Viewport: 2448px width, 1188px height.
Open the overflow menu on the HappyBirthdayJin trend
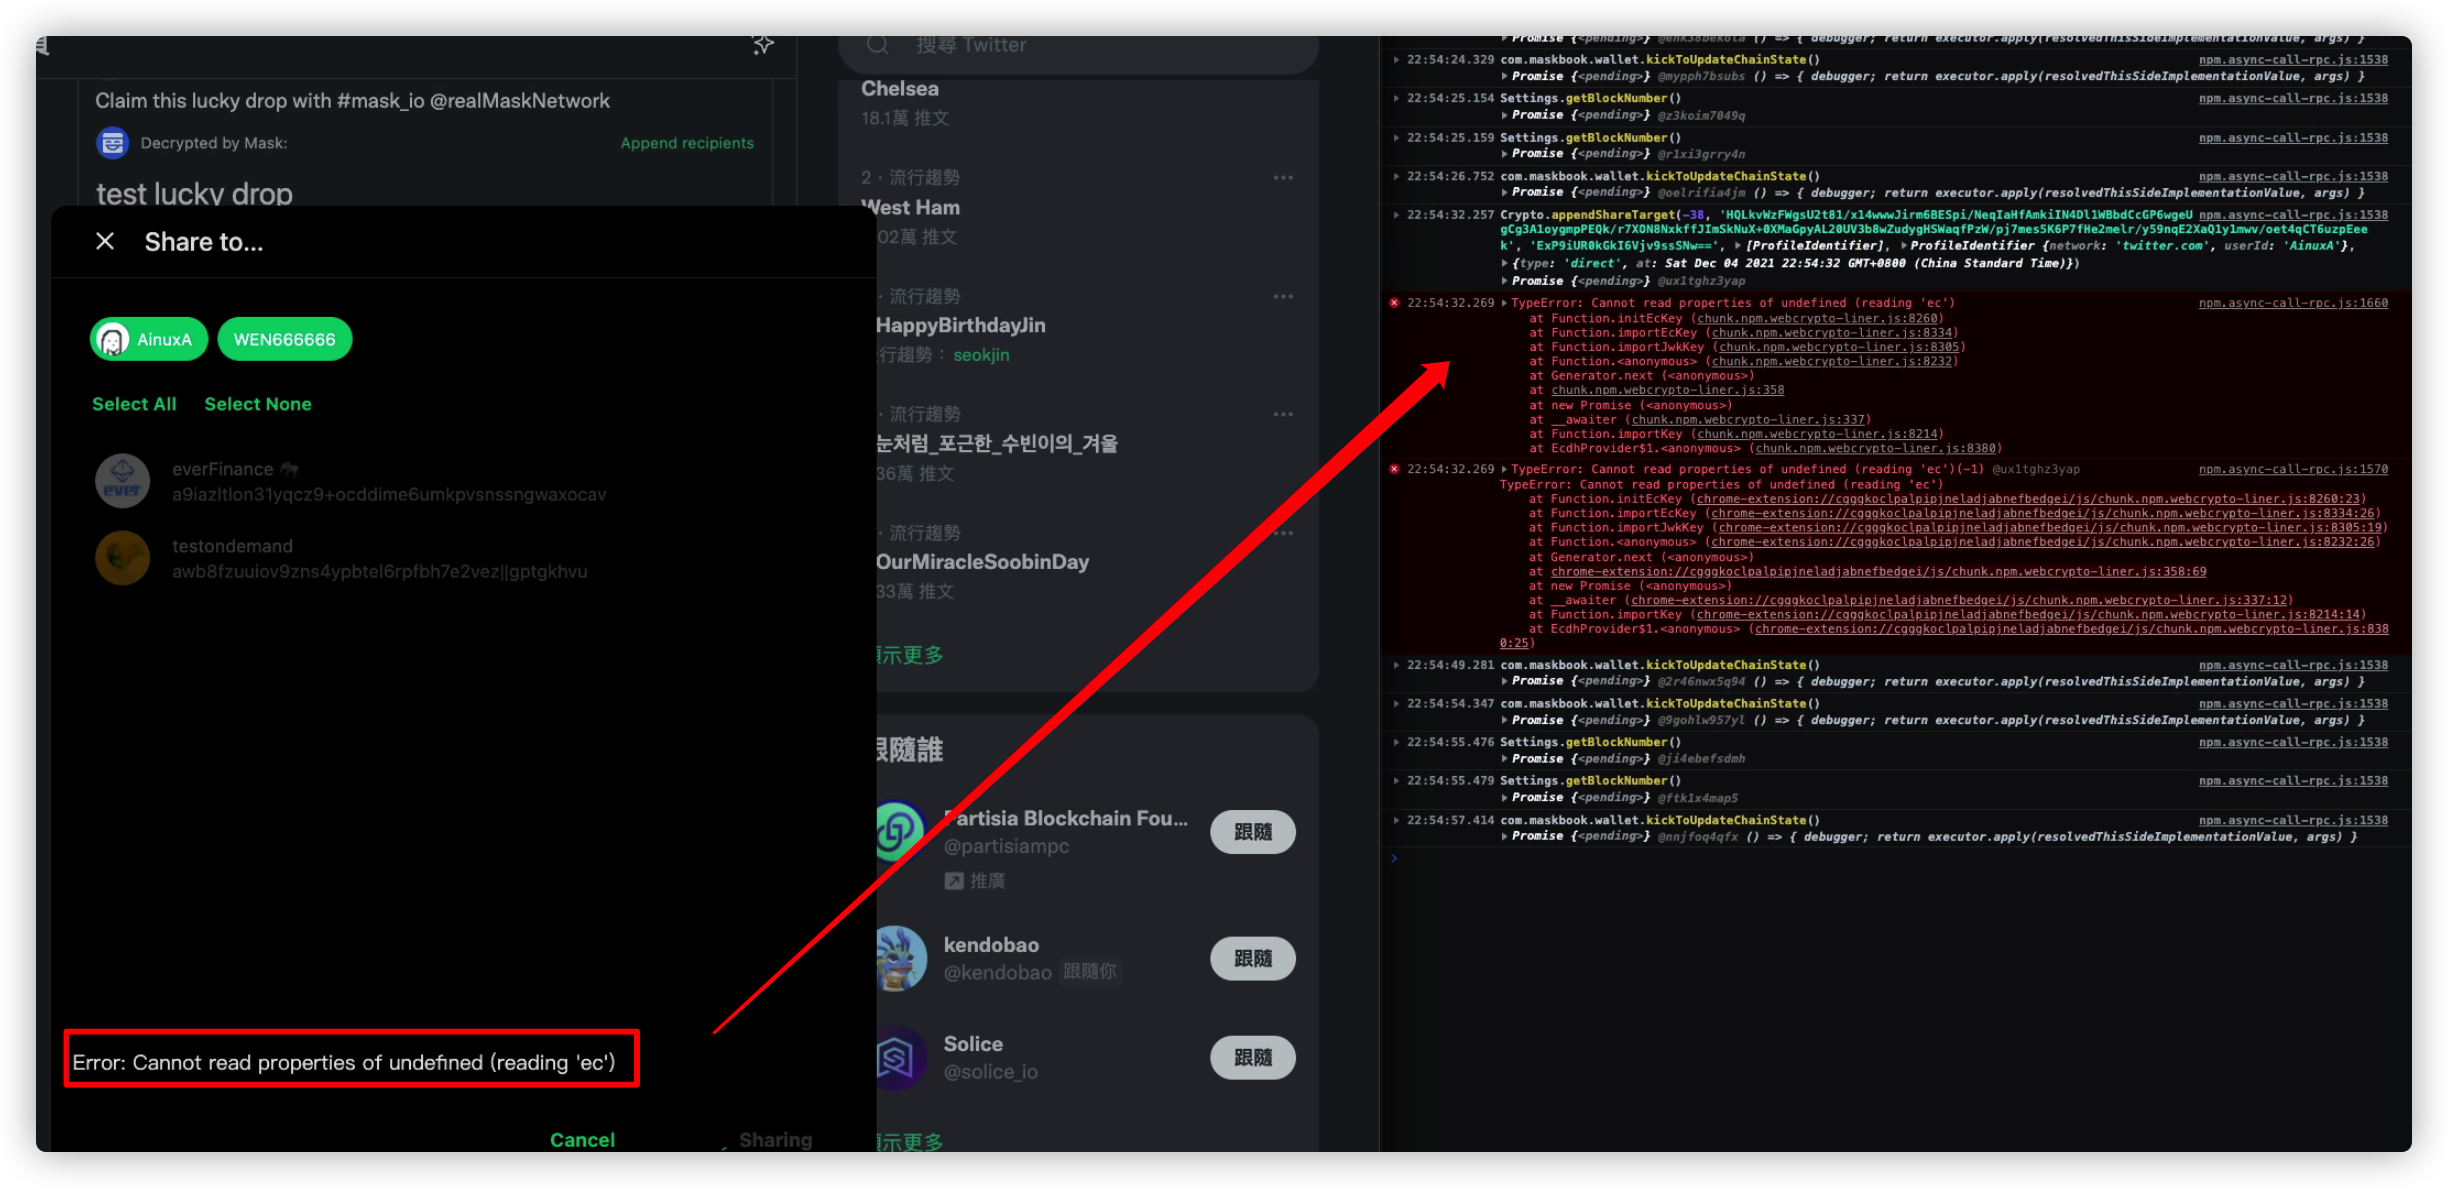pyautogui.click(x=1283, y=296)
